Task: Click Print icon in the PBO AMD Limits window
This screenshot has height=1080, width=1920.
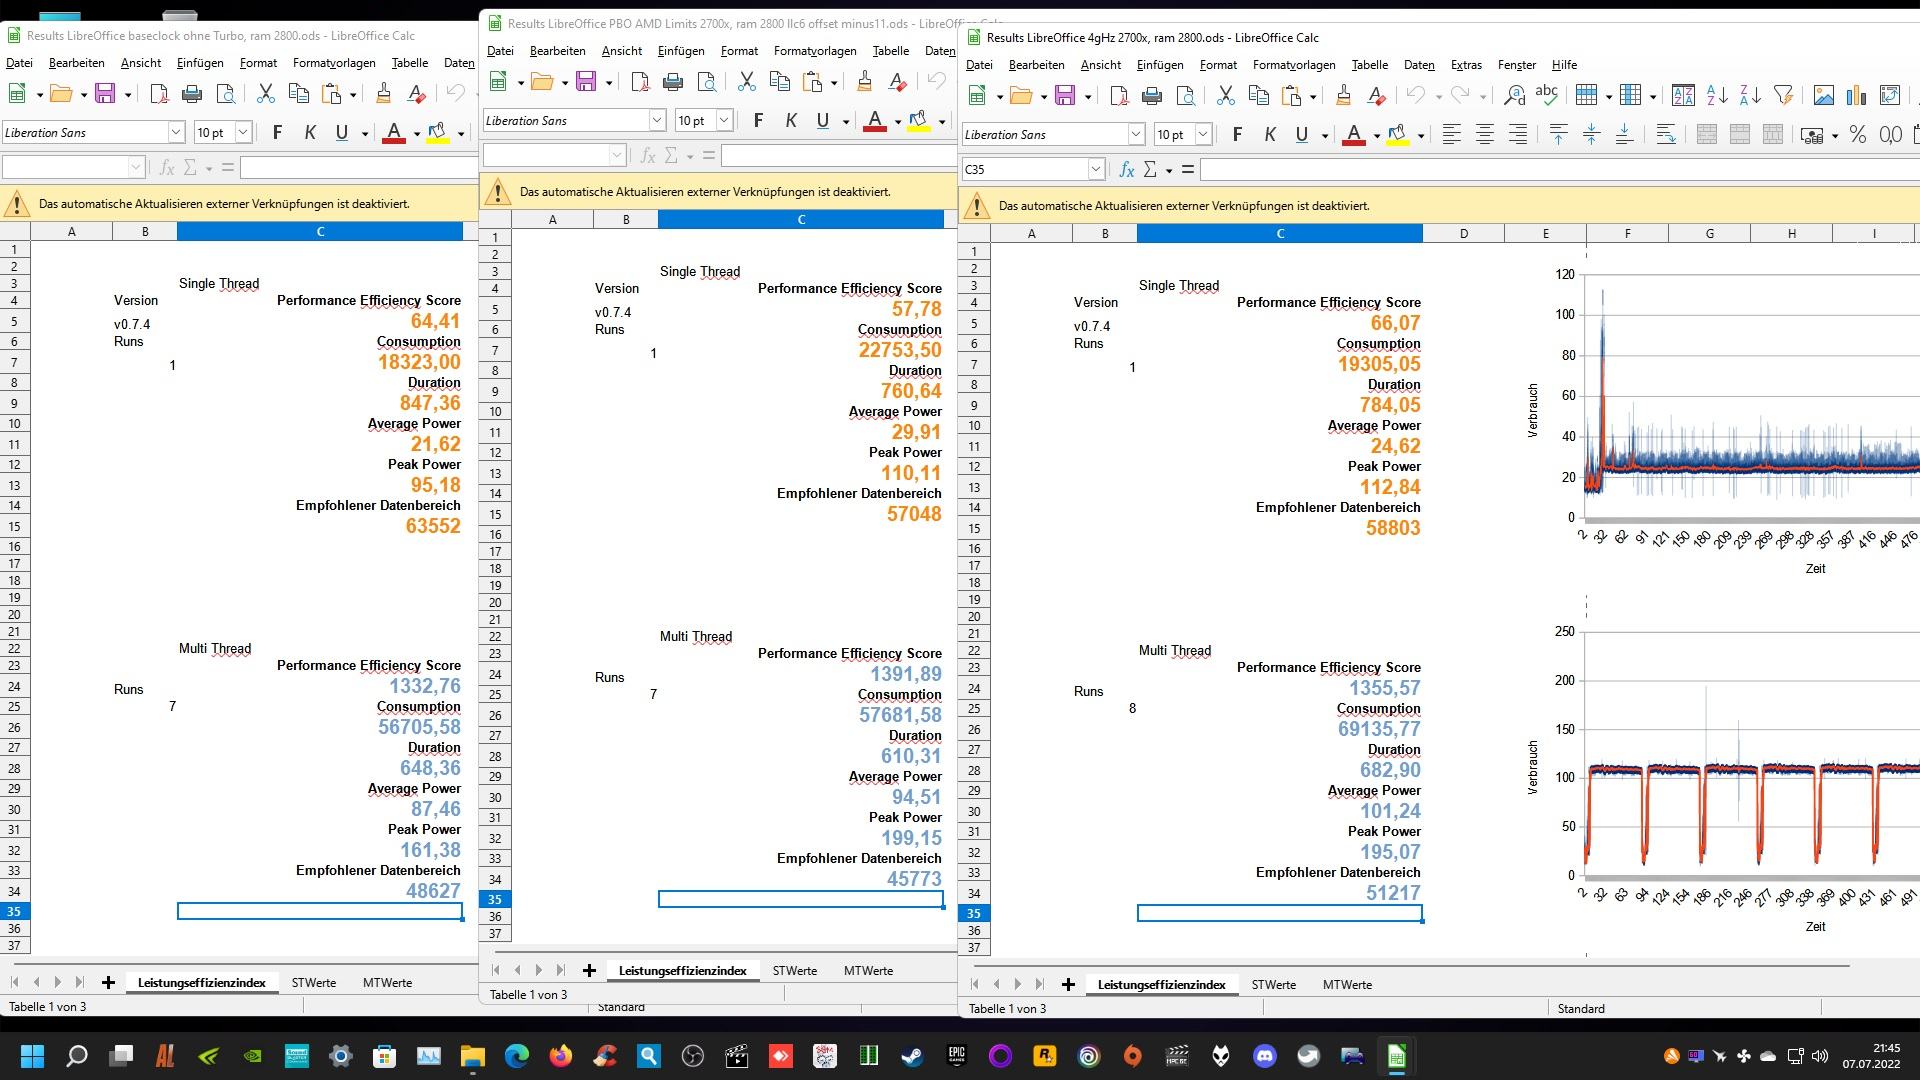Action: click(673, 82)
